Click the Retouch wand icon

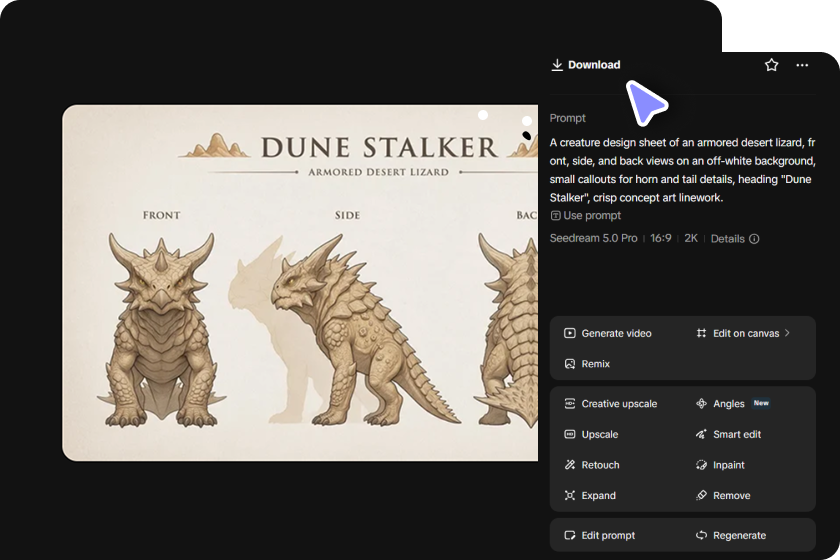569,465
